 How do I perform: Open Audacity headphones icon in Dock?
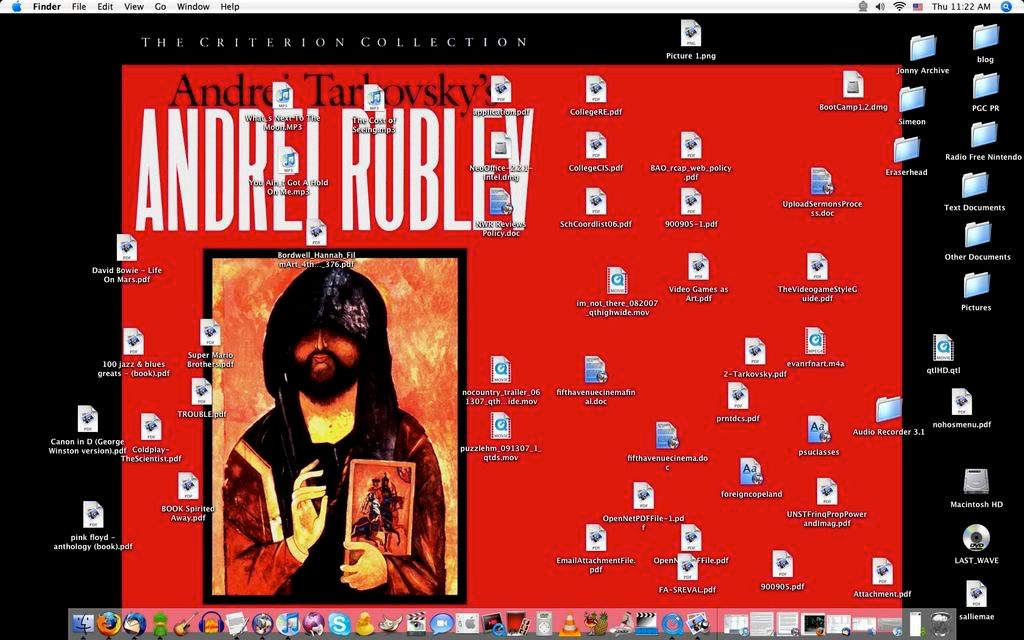212,624
